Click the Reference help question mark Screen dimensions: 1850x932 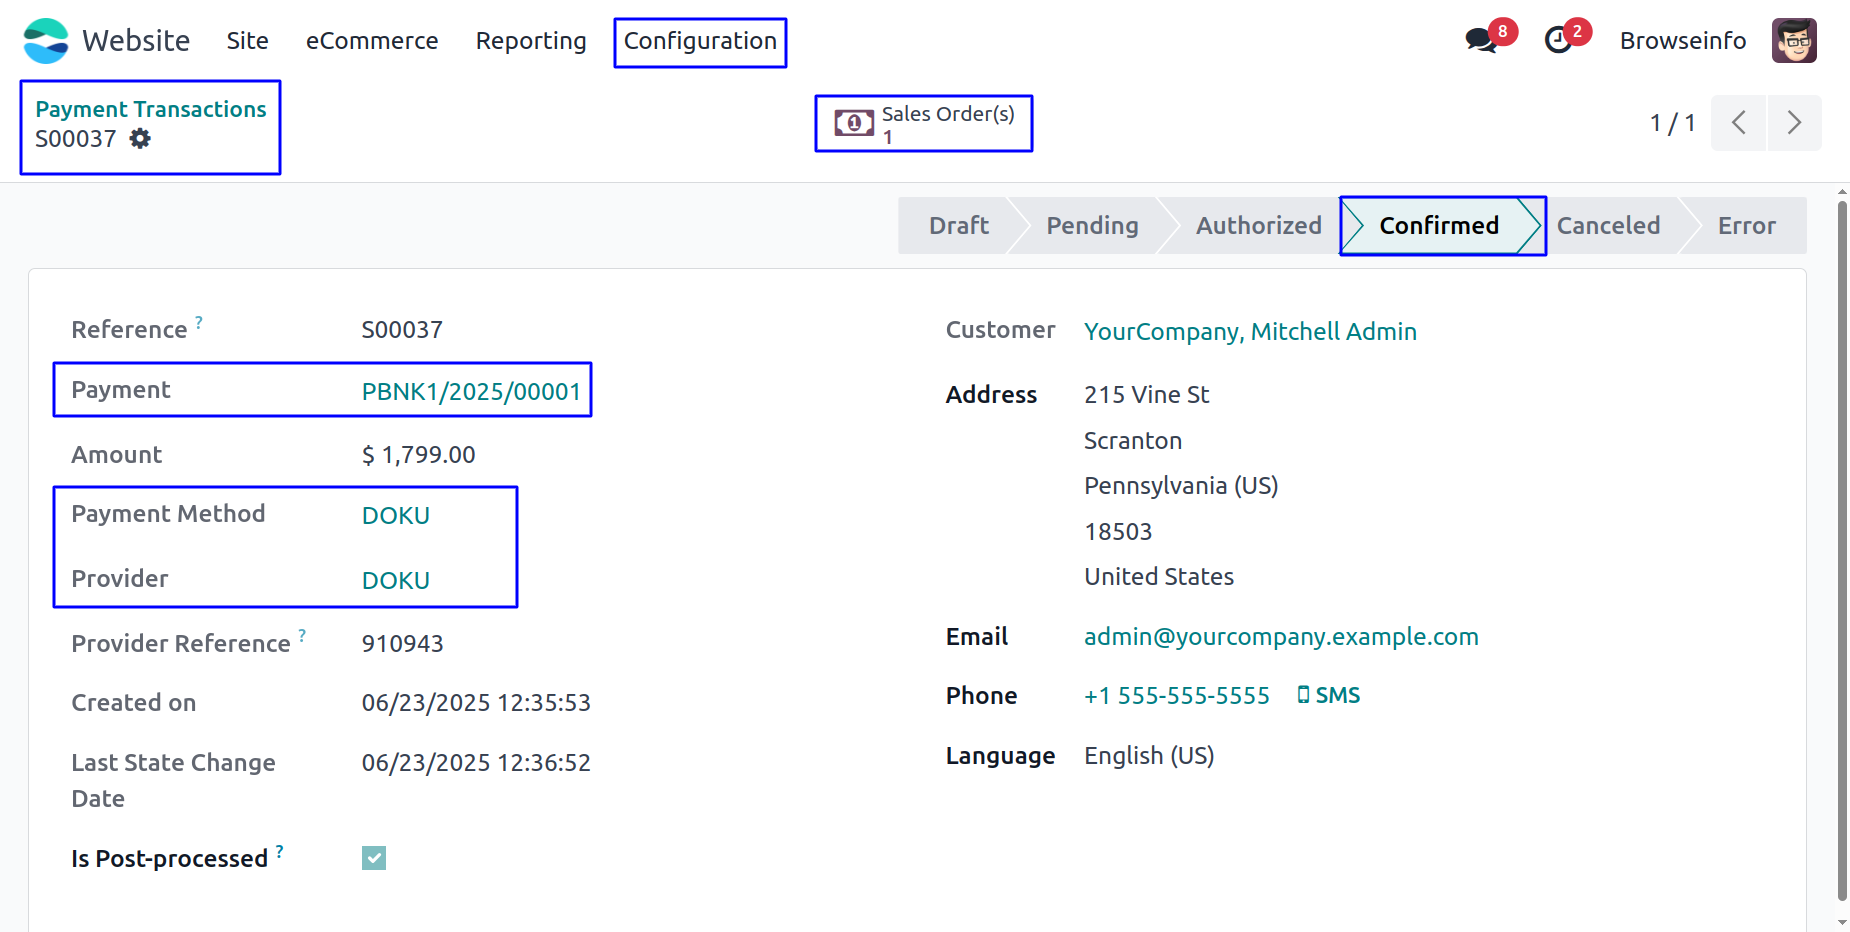point(199,322)
